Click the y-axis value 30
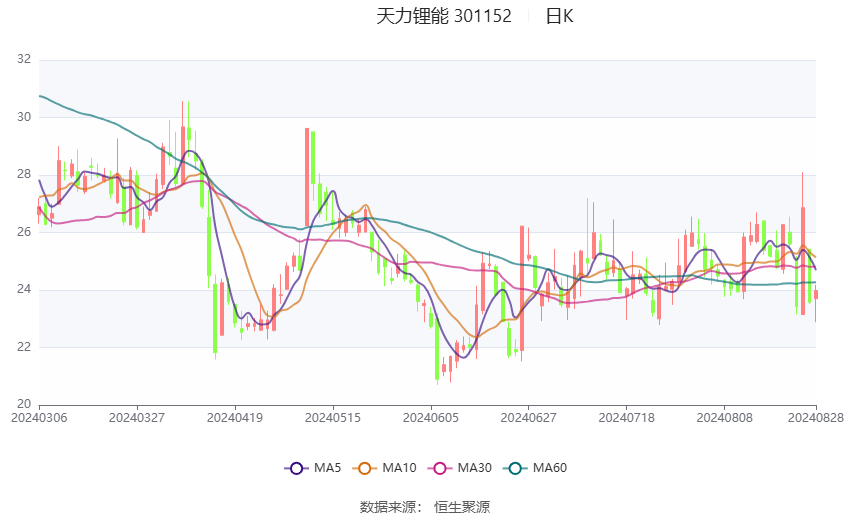 pyautogui.click(x=24, y=117)
